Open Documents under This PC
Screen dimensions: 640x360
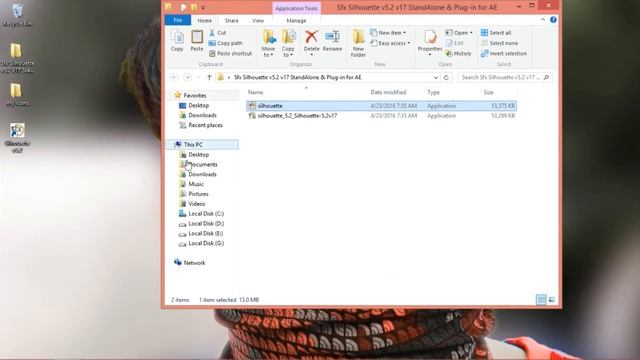coord(202,164)
